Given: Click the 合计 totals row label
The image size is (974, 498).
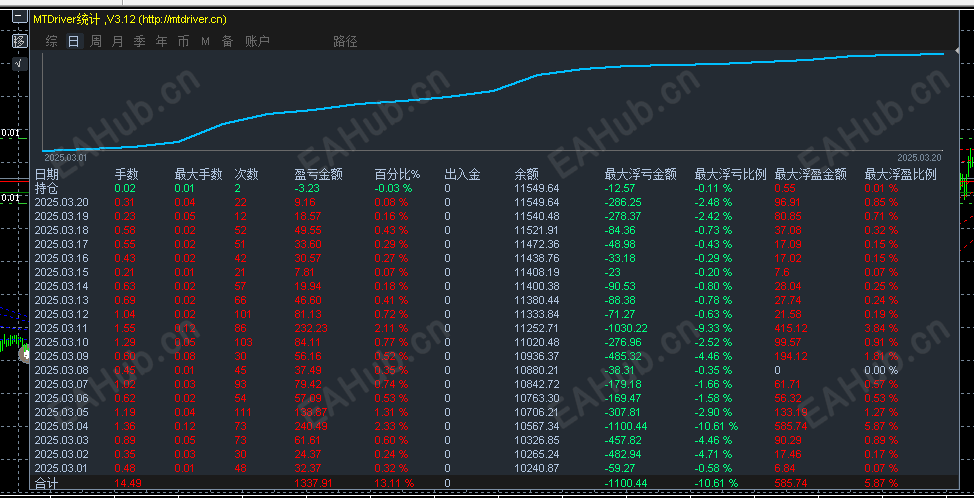Looking at the screenshot, I should tap(47, 482).
